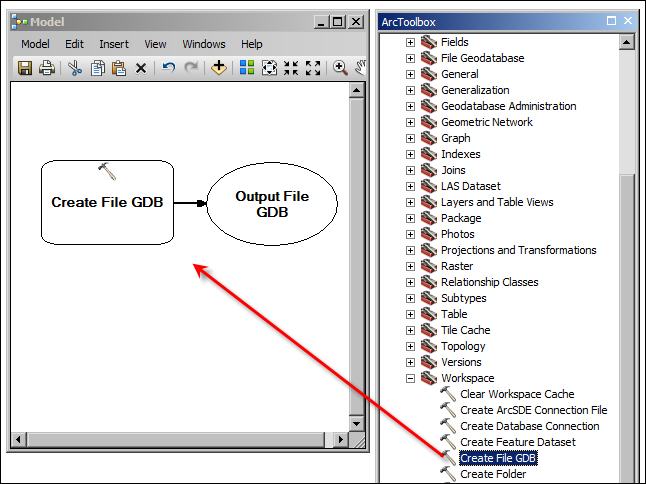The height and width of the screenshot is (484, 646).
Task: Click the Print icon in toolbar
Action: tap(46, 68)
